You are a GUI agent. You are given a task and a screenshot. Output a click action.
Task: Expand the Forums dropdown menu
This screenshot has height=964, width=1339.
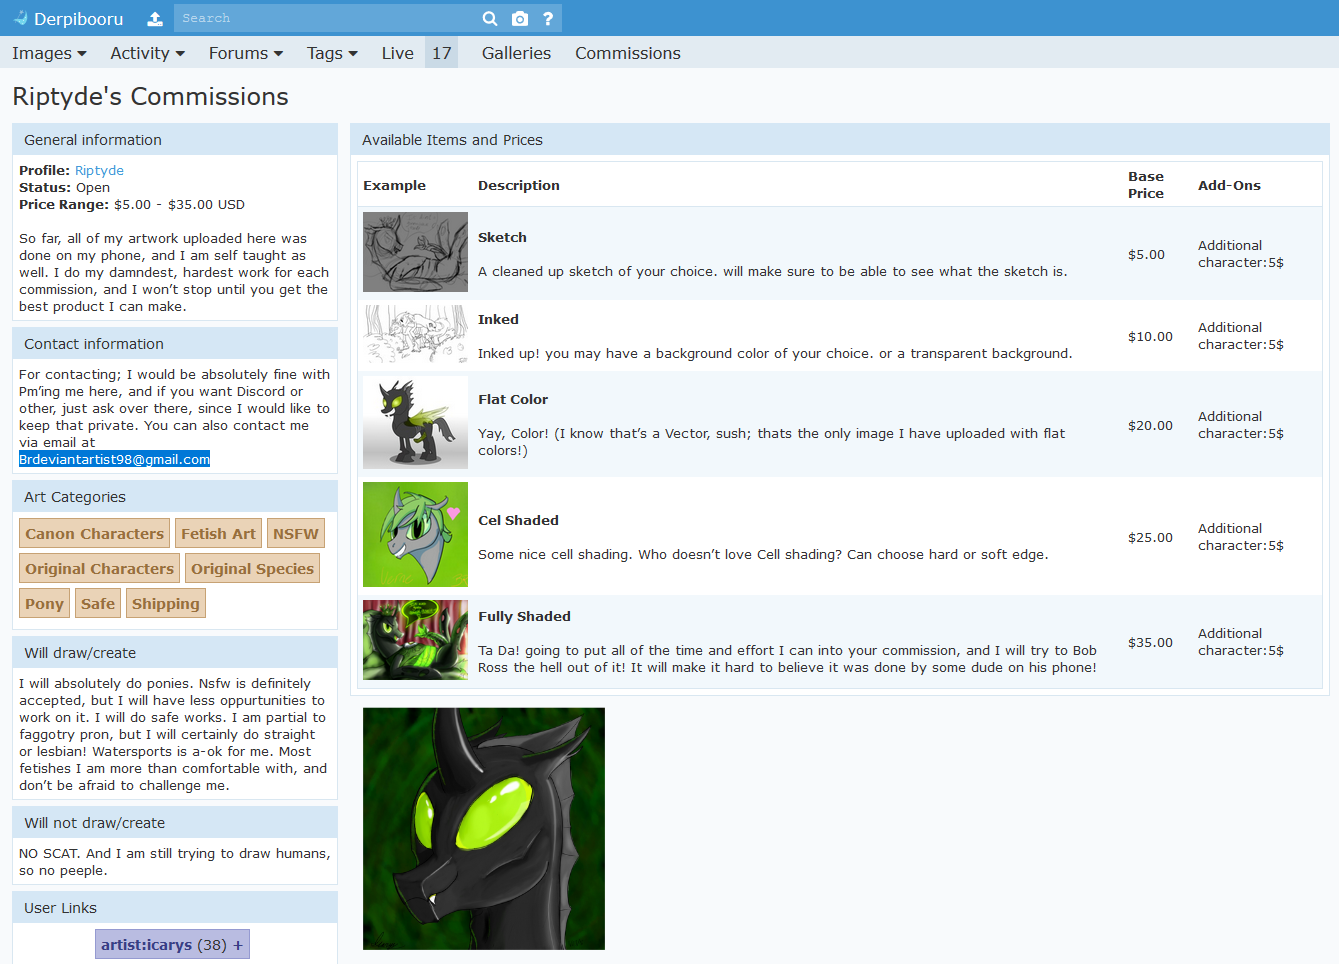click(246, 53)
